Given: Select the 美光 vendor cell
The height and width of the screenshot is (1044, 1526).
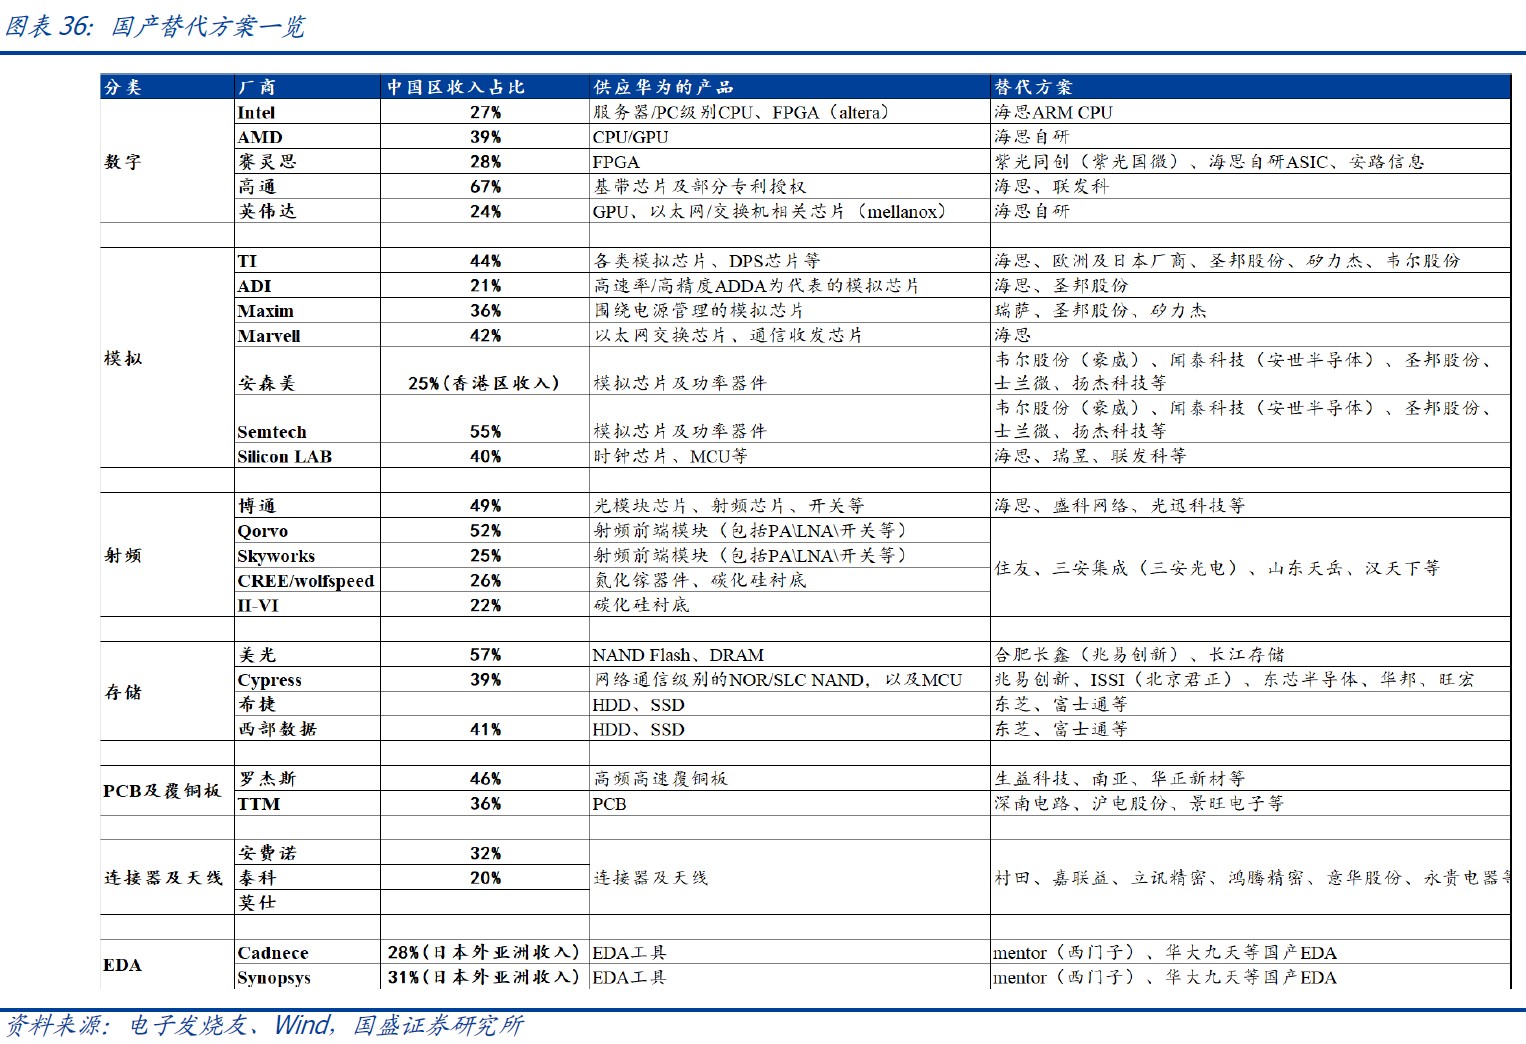Looking at the screenshot, I should 307,654.
